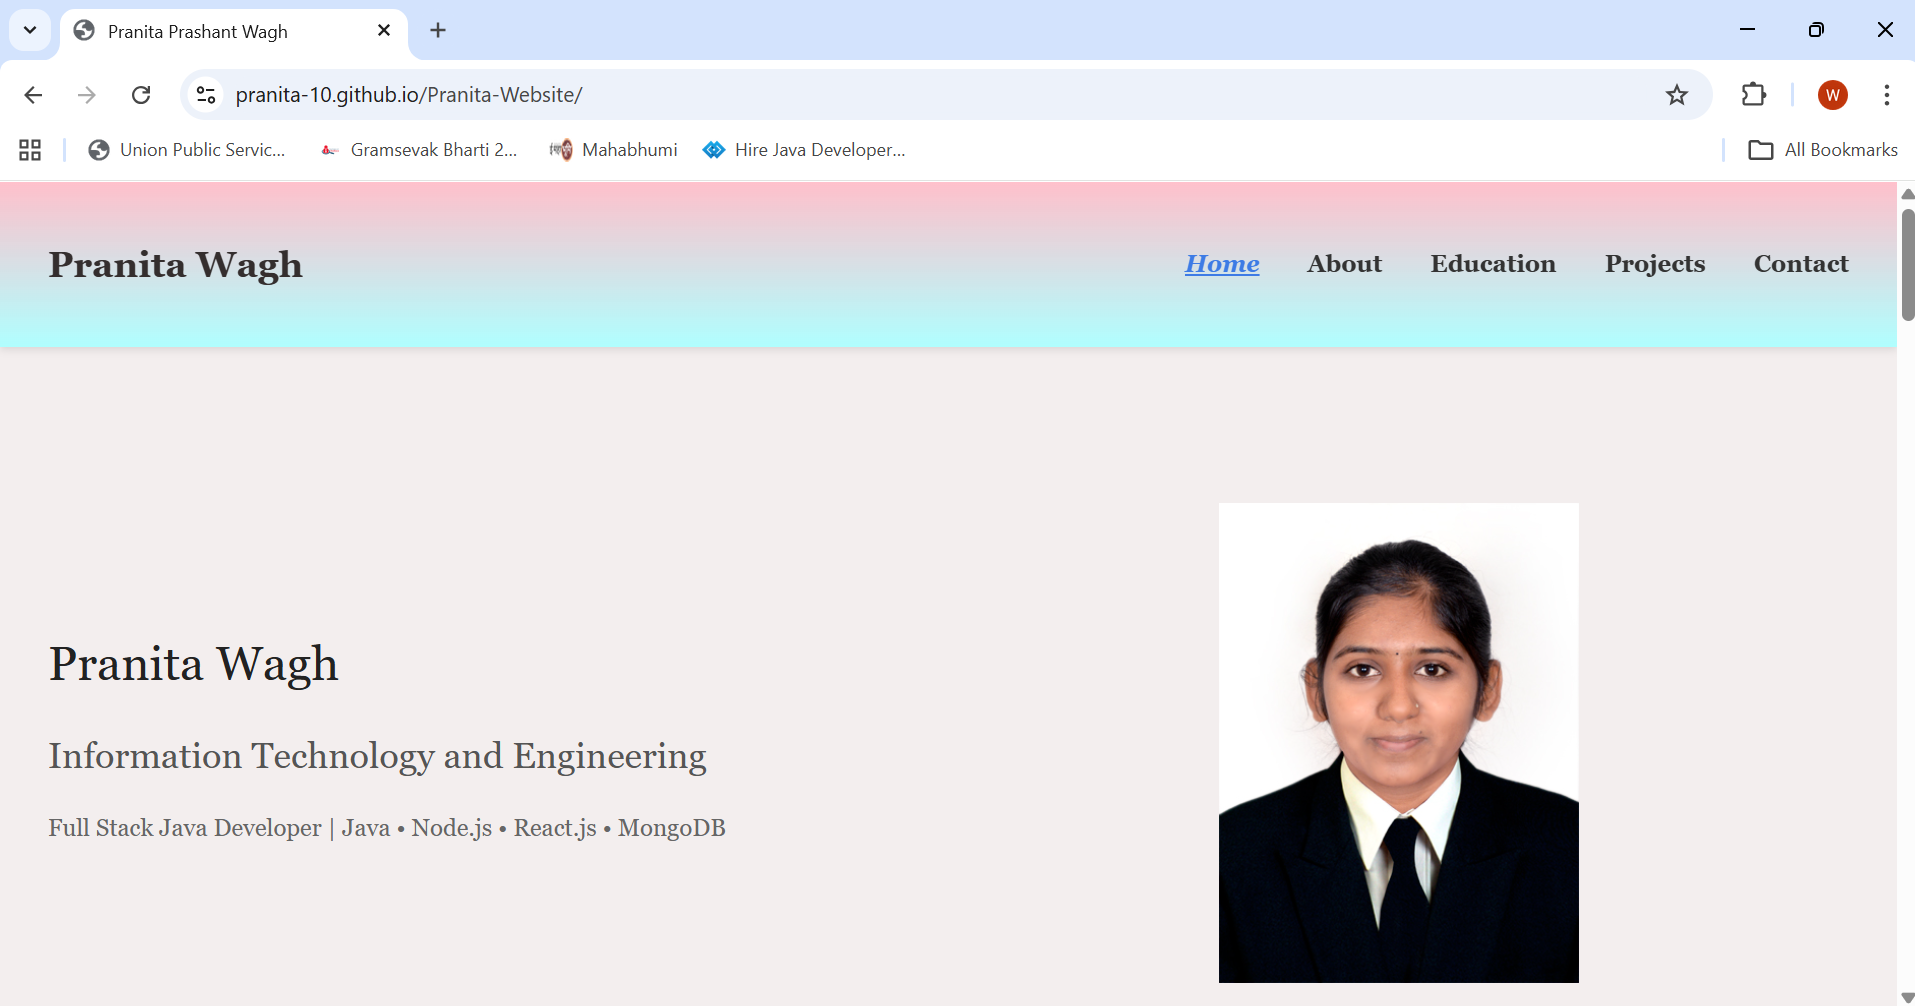Click the page reload icon
This screenshot has height=1006, width=1915.
click(x=141, y=94)
